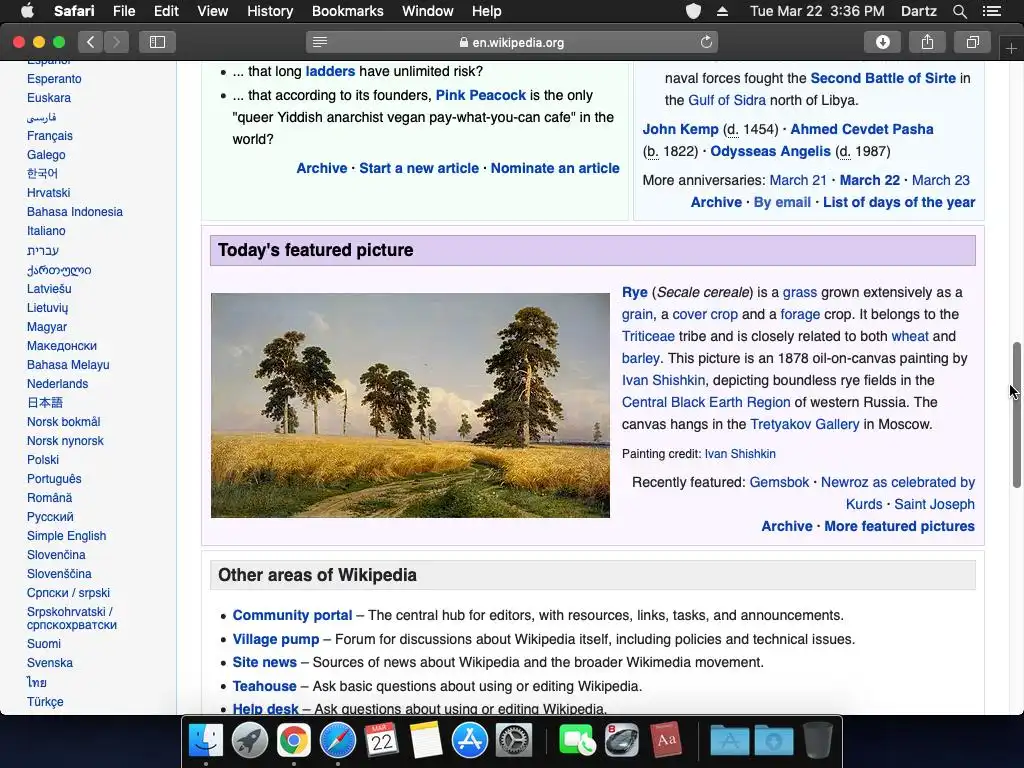Click Nominate an article link

tap(555, 168)
